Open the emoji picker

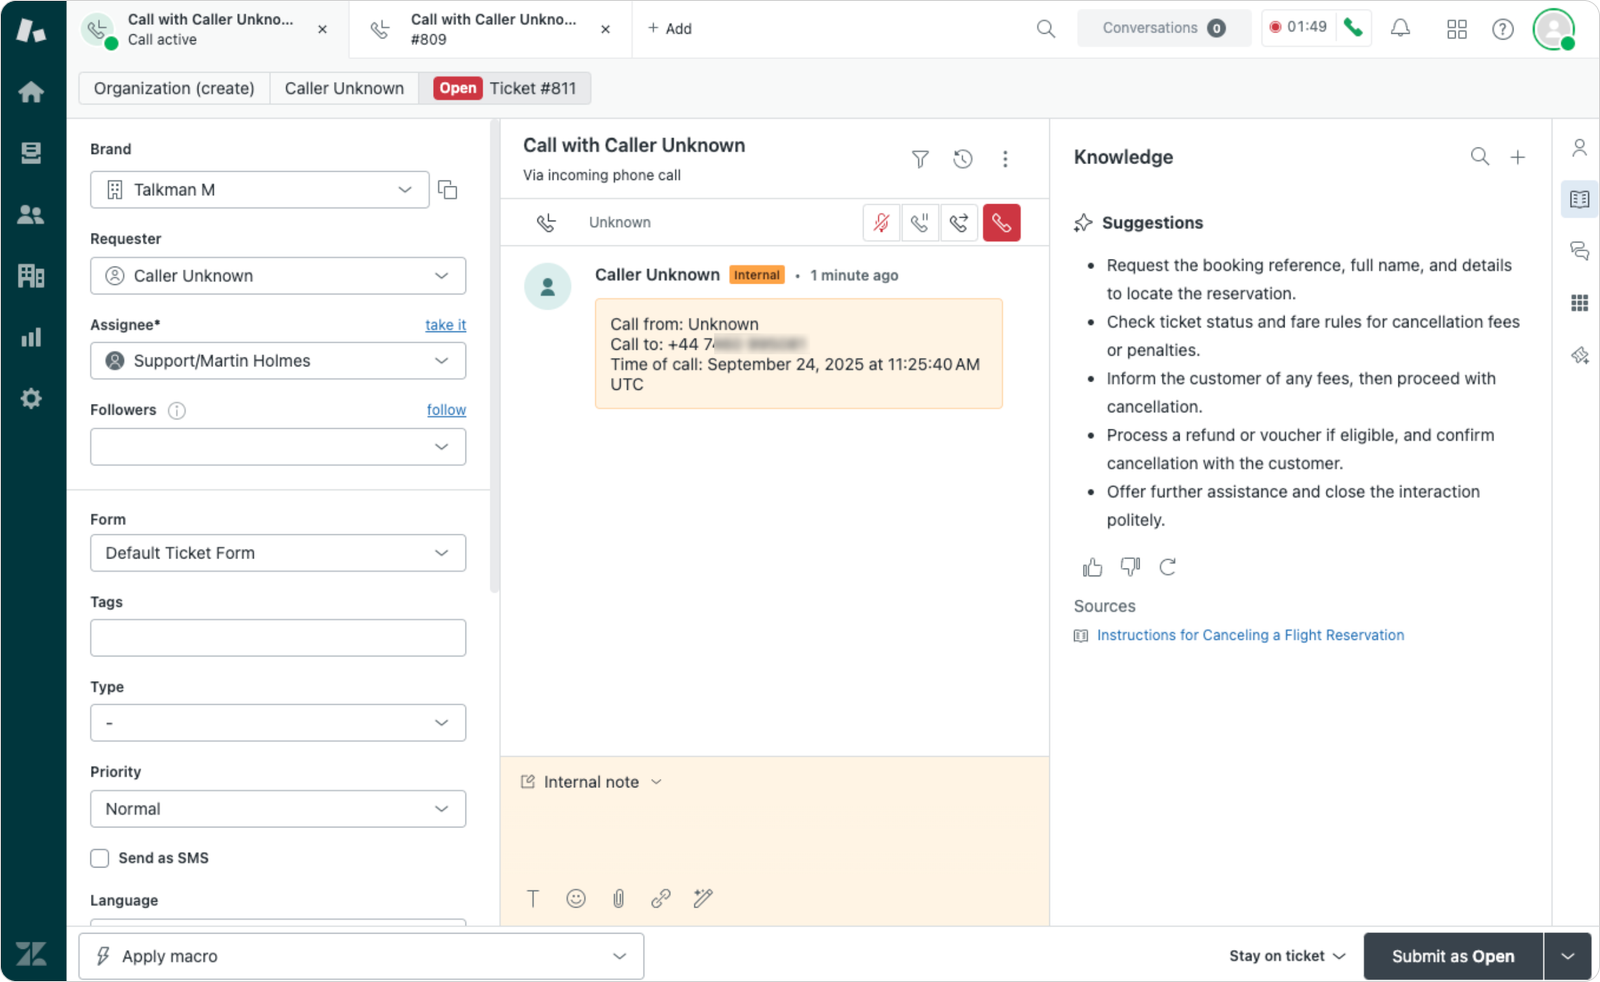(576, 898)
